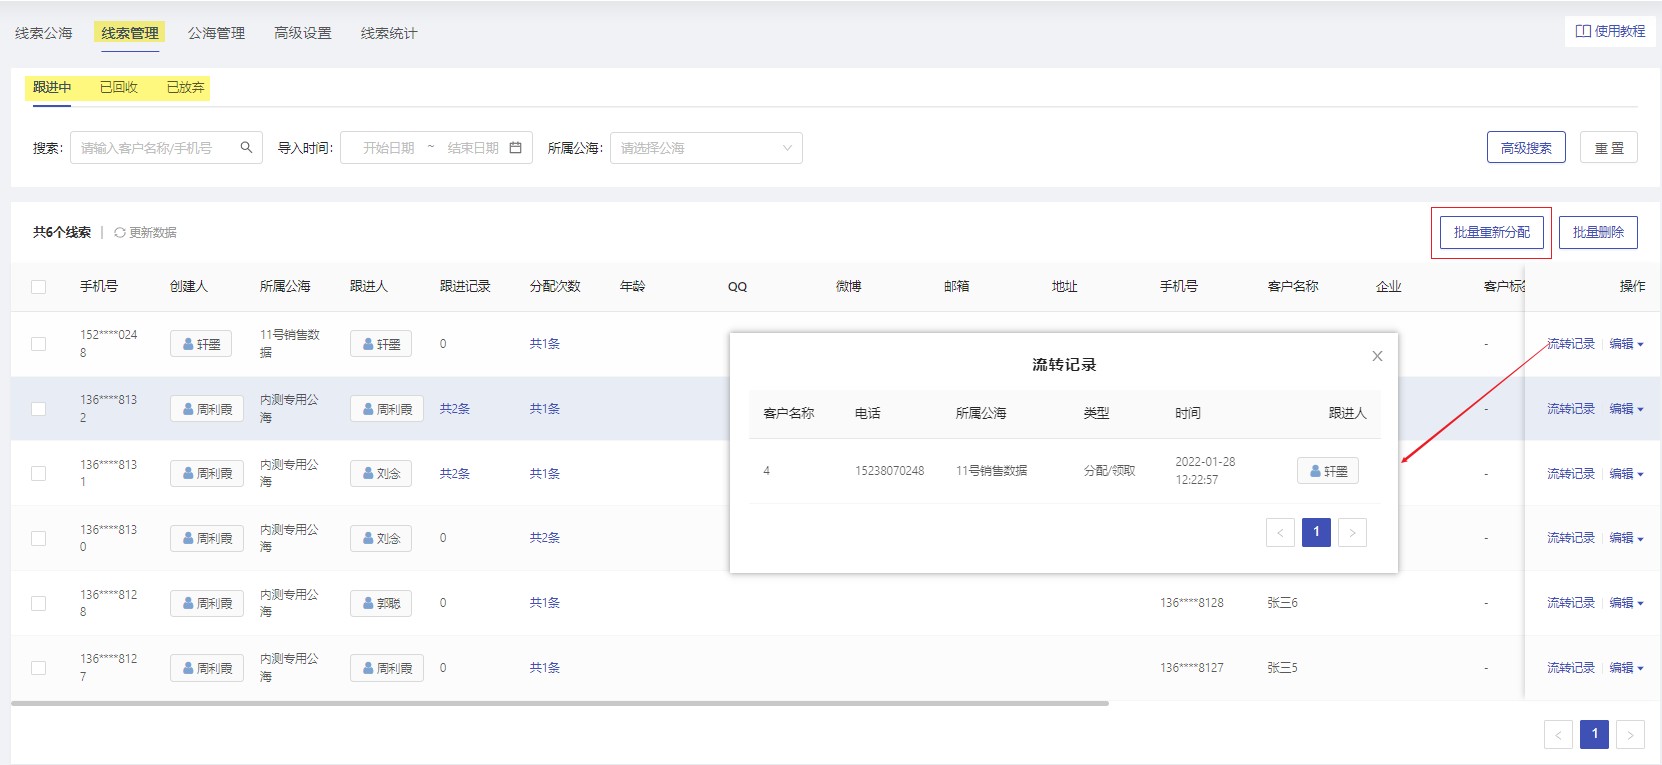Check the row 136****8130 checkbox
Screen dimensions: 1662x765
point(38,538)
